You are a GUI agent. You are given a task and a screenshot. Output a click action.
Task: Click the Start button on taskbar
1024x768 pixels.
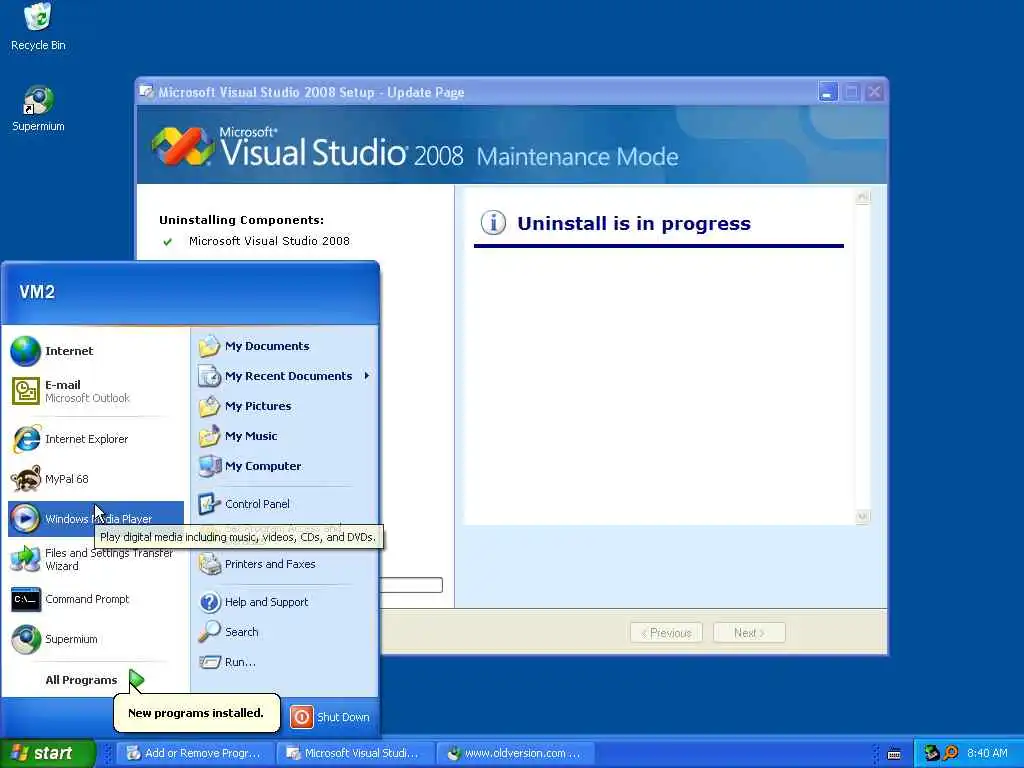coord(47,753)
